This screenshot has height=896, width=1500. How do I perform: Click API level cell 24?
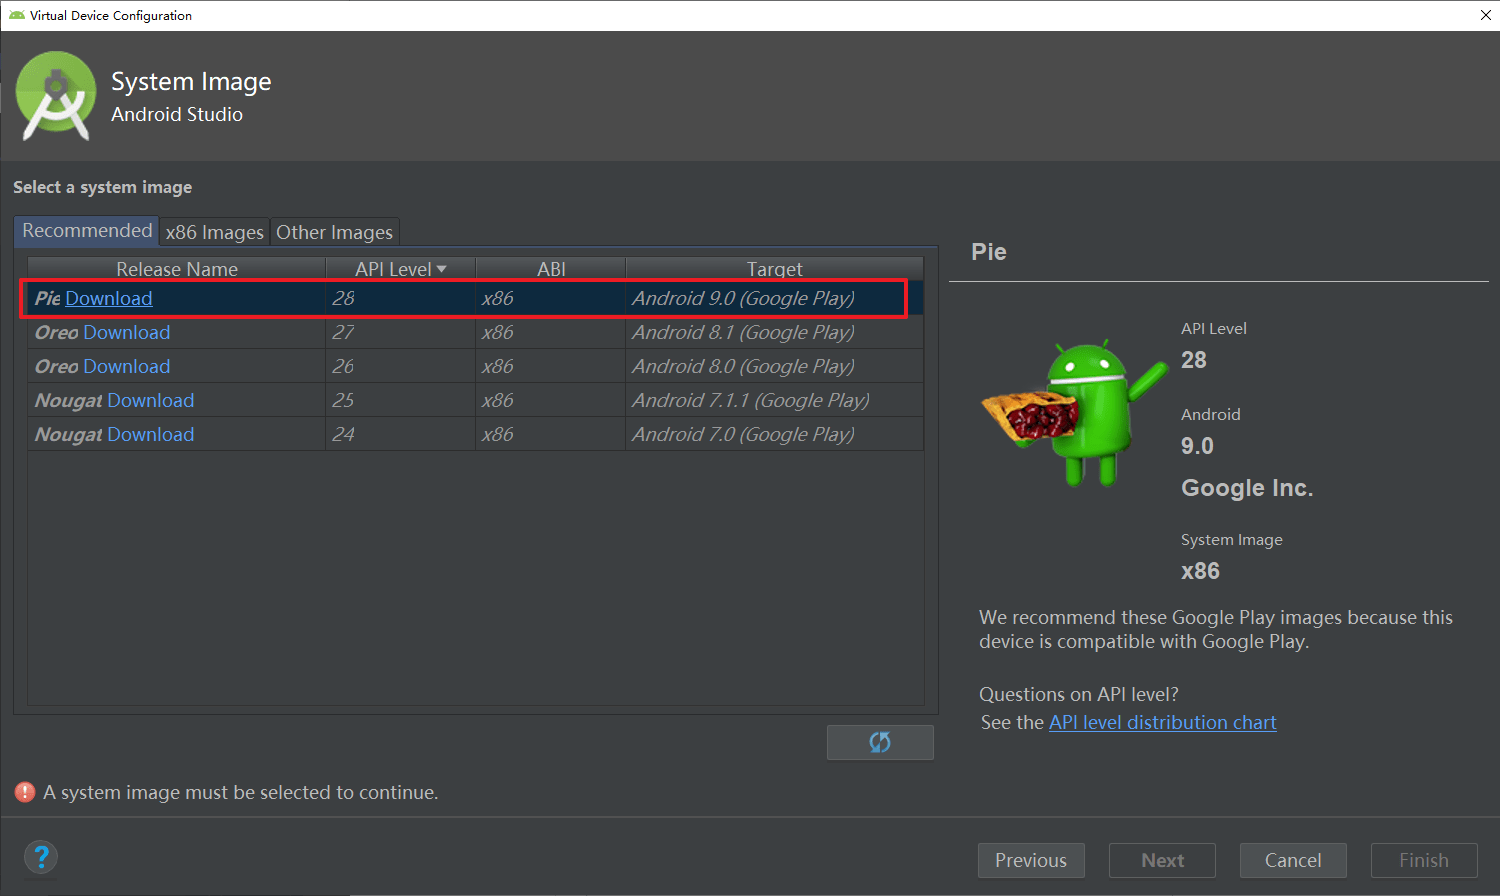tap(401, 434)
